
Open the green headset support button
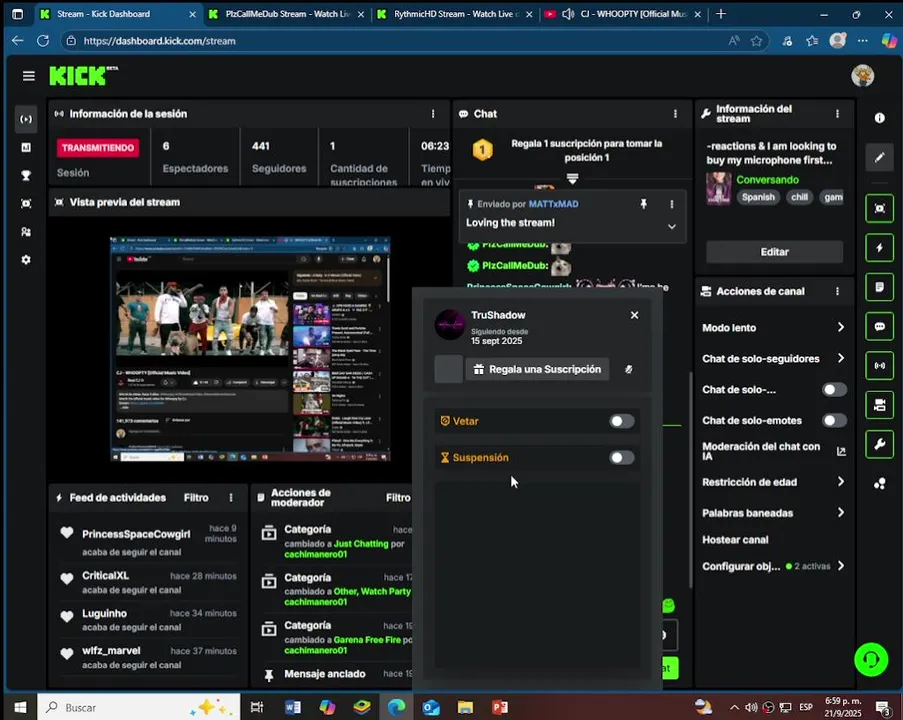coord(871,659)
